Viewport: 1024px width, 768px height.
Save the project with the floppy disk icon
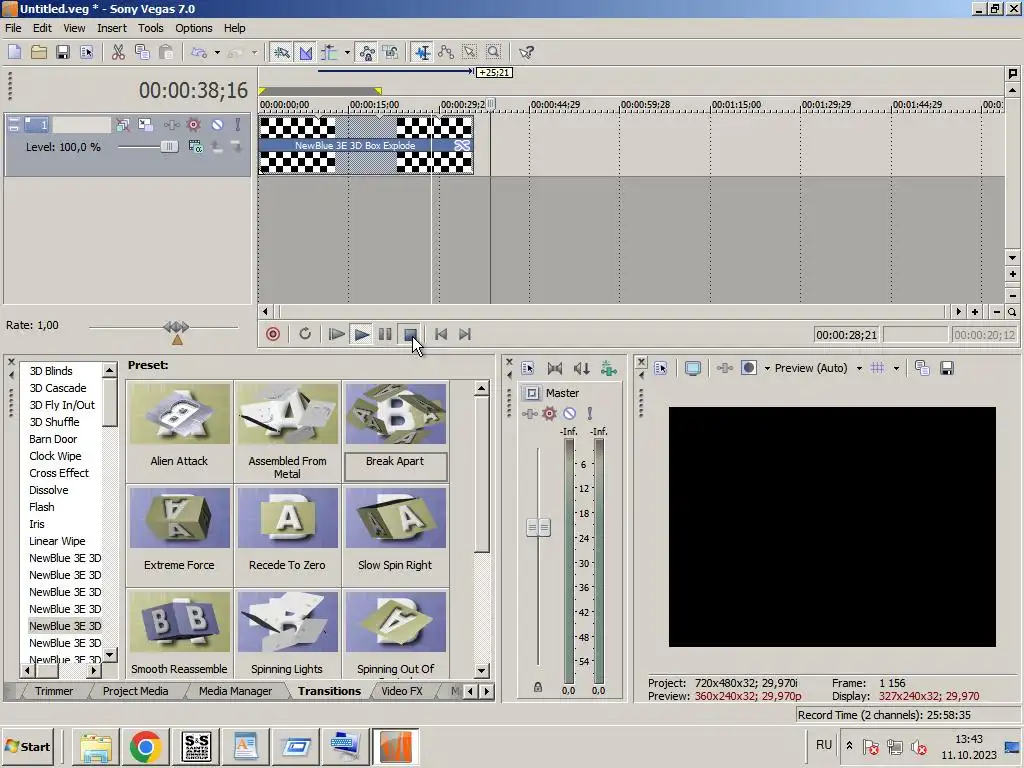63,52
